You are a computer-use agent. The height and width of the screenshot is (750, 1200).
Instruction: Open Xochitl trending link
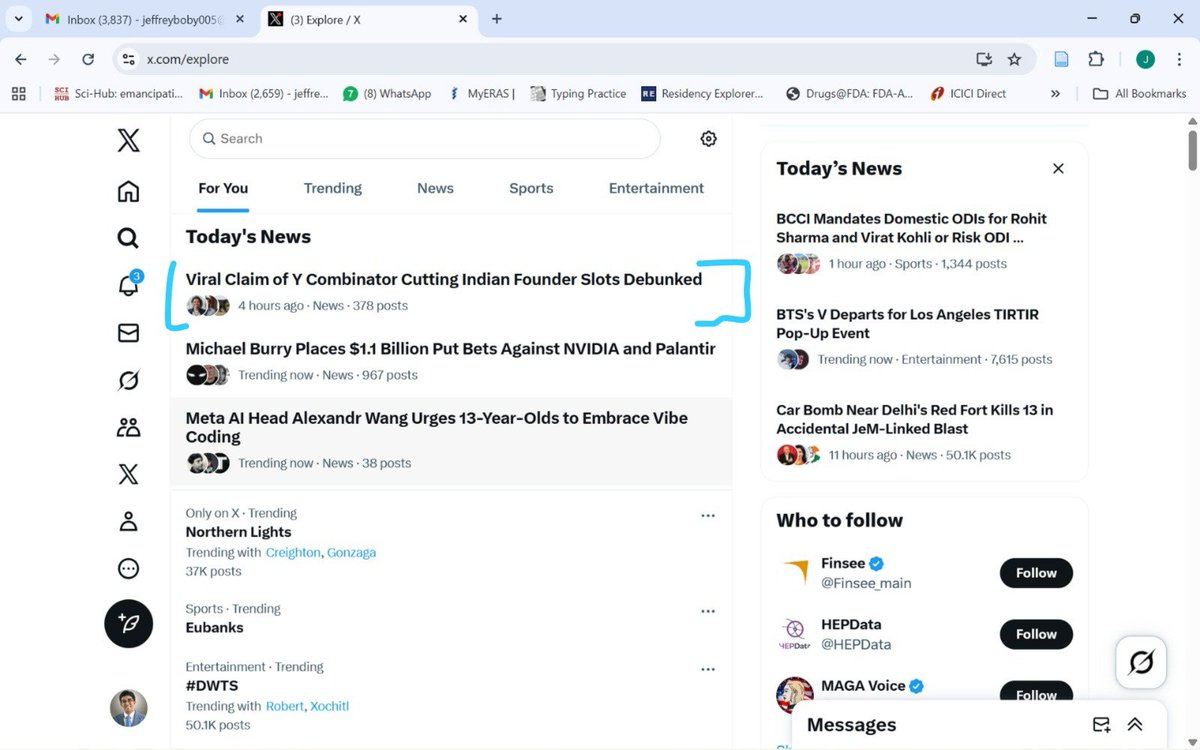(x=329, y=706)
